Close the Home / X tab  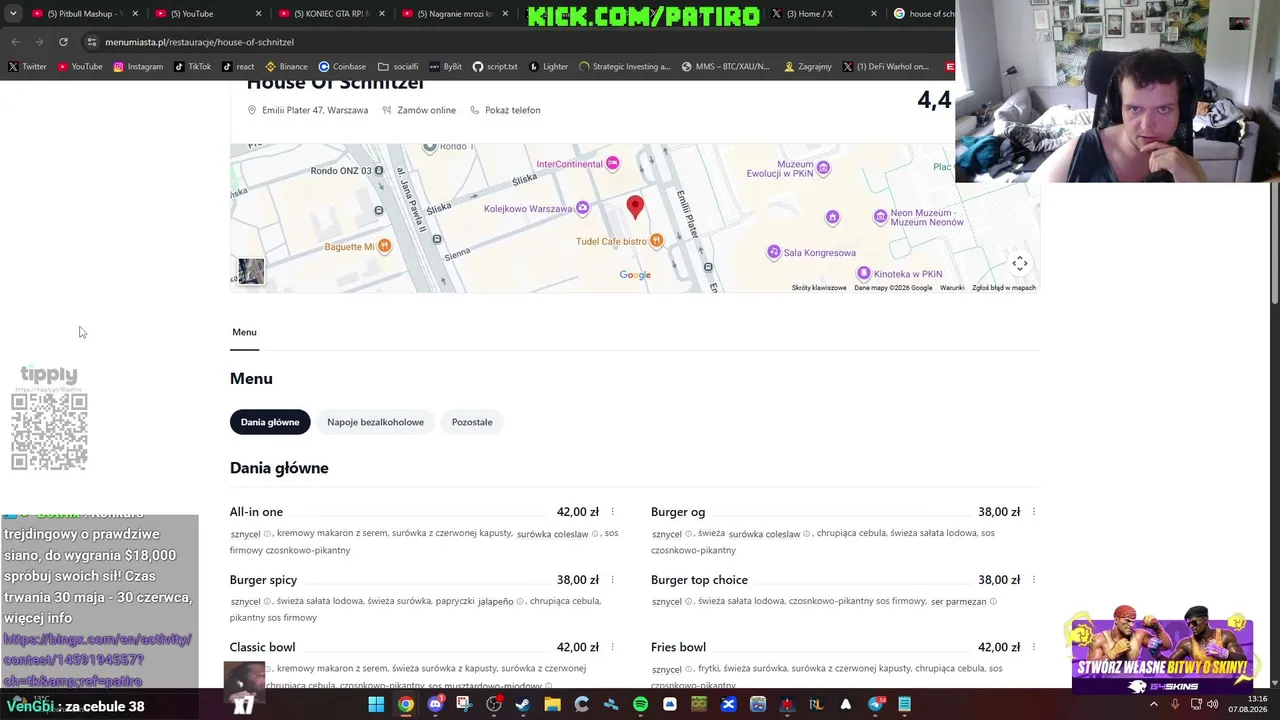click(873, 14)
